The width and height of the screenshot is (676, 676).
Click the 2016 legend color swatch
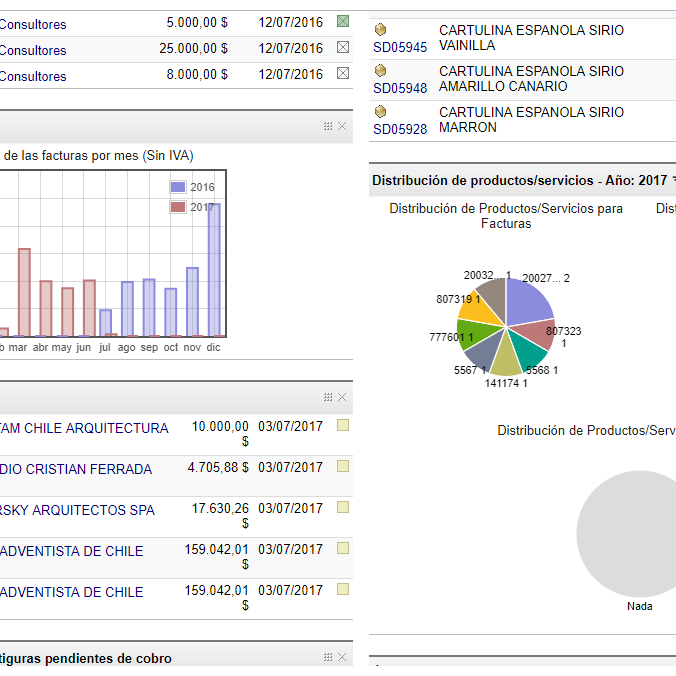178,187
